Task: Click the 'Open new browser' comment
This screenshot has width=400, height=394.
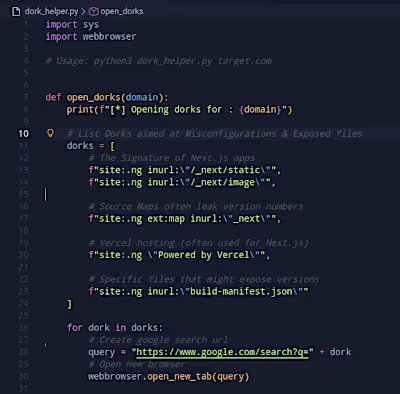Action: point(137,364)
